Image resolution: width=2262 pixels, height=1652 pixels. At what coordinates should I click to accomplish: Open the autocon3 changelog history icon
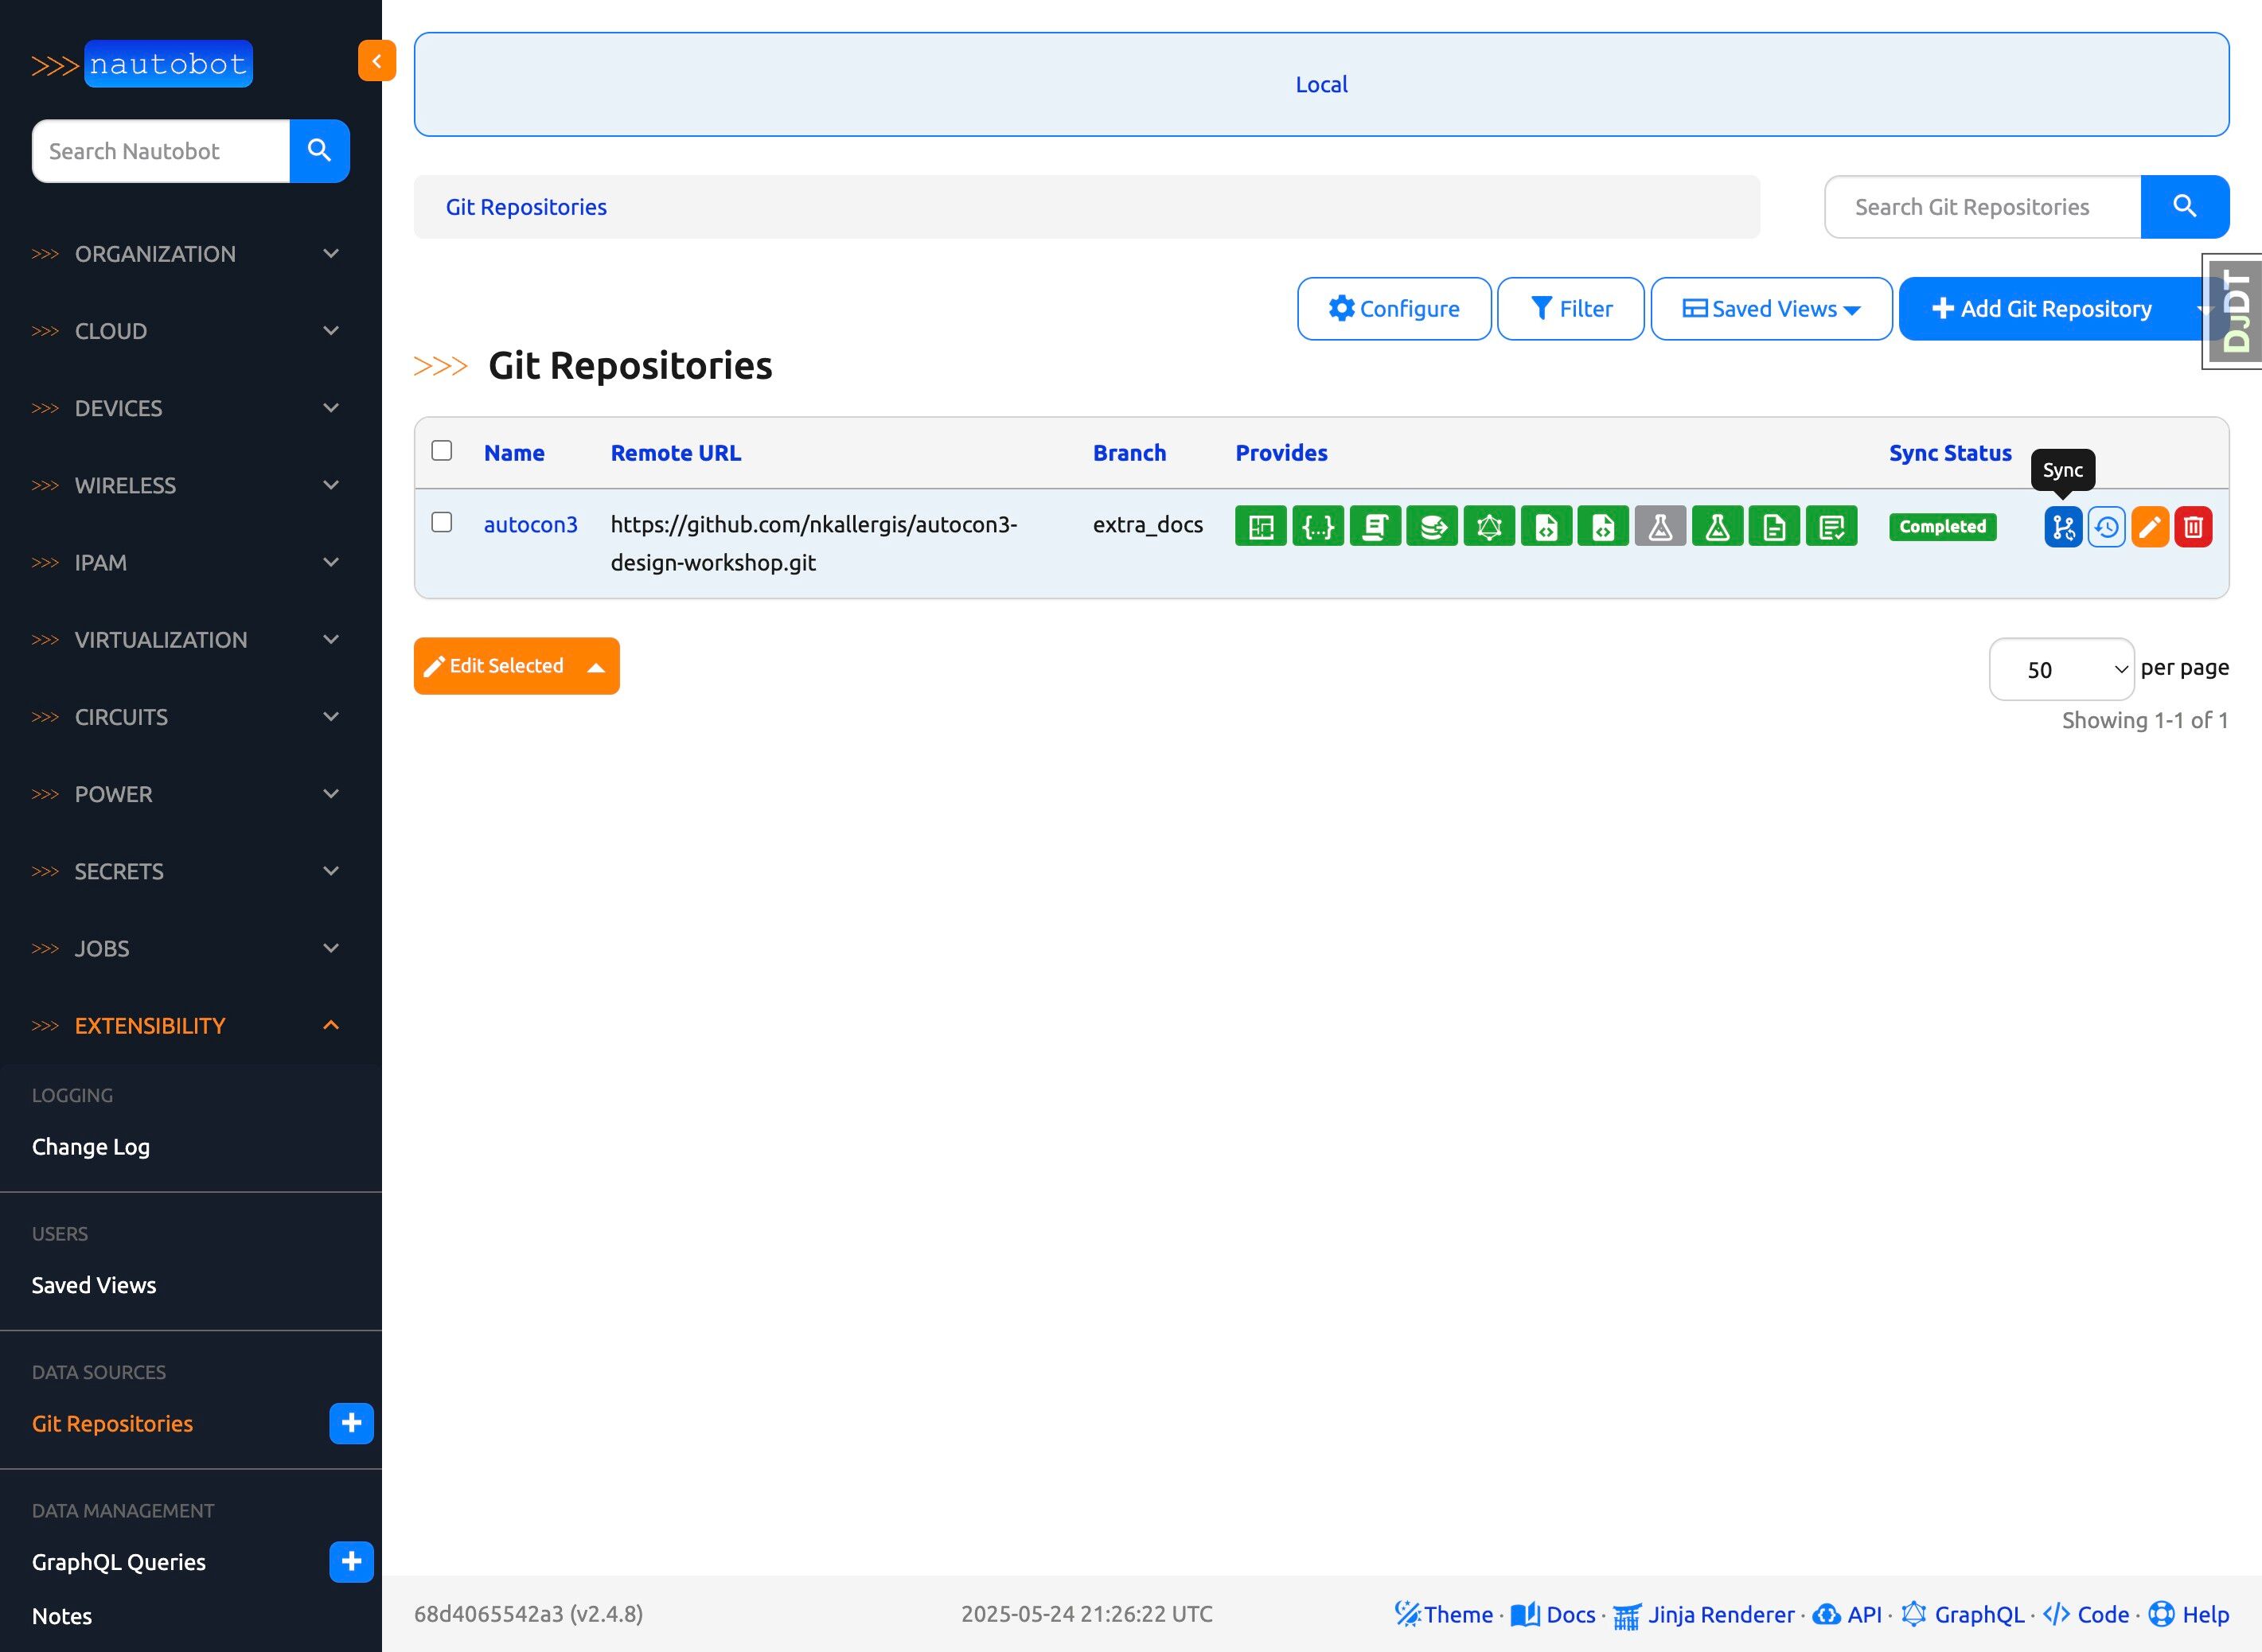point(2106,527)
